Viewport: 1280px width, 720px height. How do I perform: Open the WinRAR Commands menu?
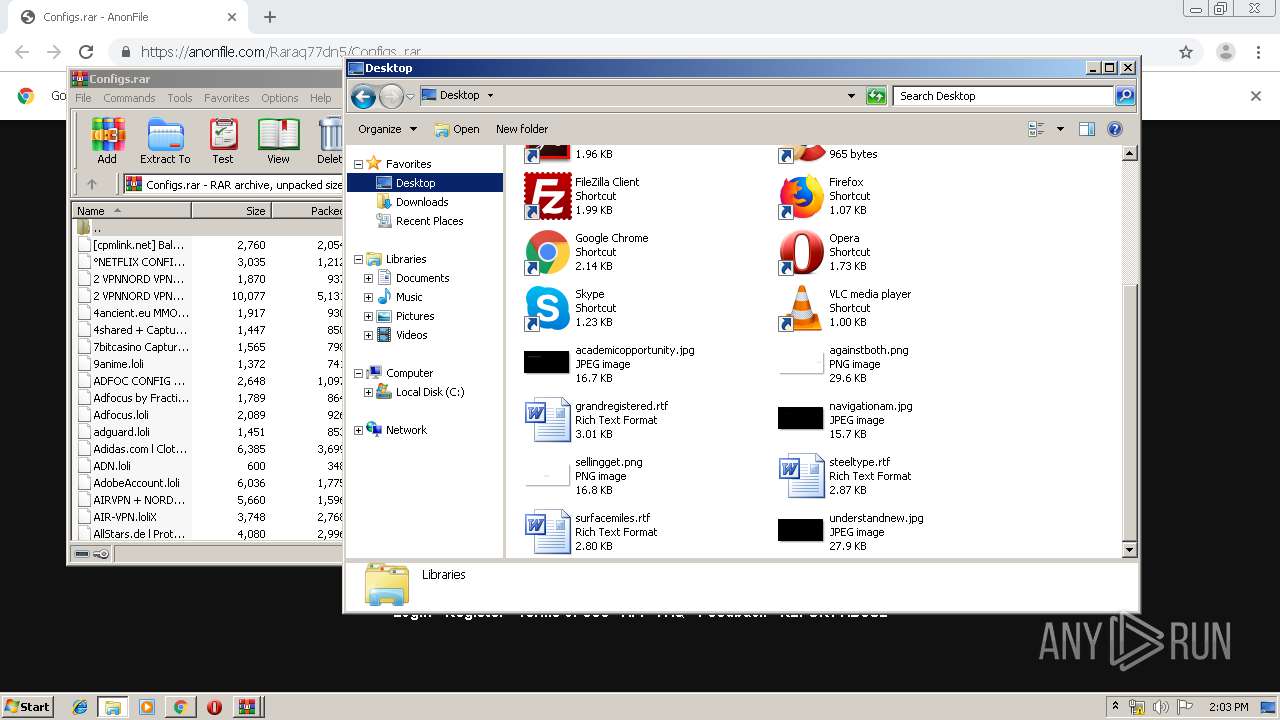(129, 98)
